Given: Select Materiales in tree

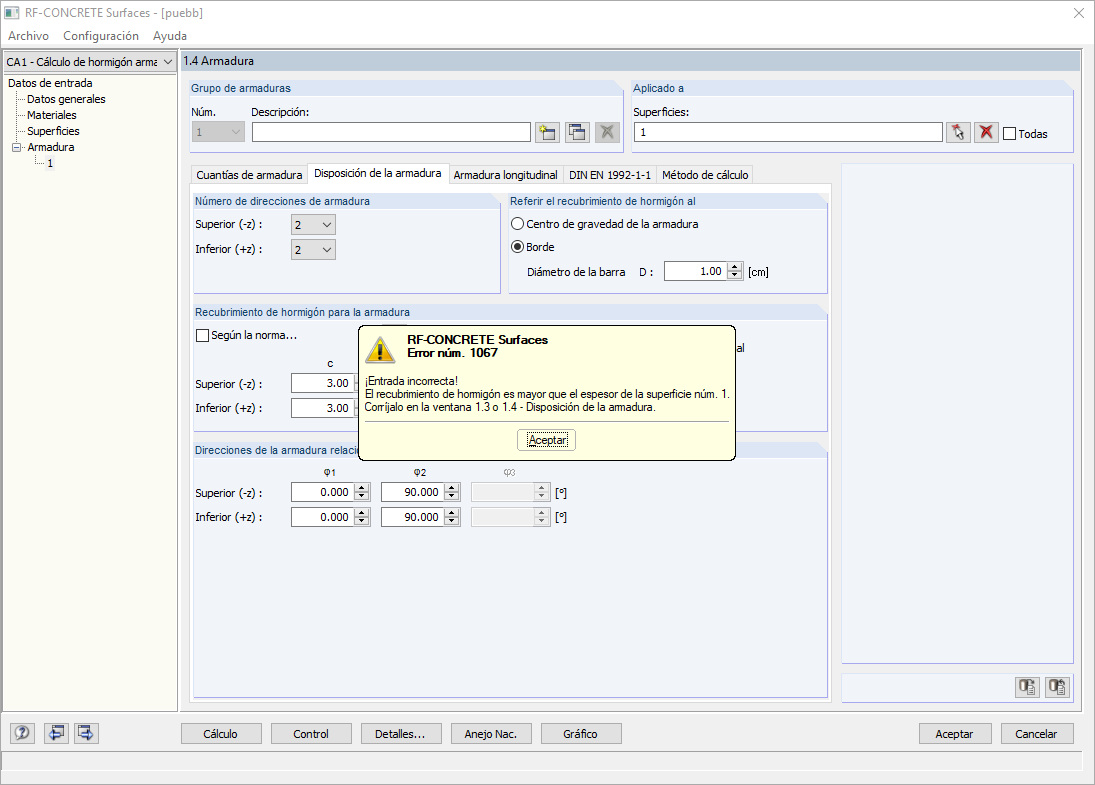Looking at the screenshot, I should [52, 115].
